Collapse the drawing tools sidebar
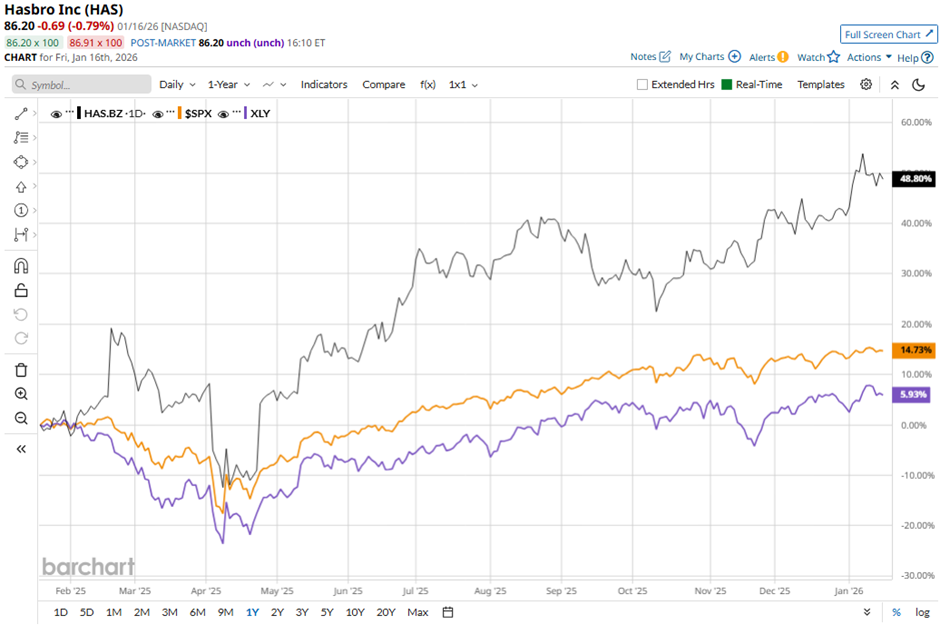Image resolution: width=940 pixels, height=625 pixels. (x=21, y=449)
